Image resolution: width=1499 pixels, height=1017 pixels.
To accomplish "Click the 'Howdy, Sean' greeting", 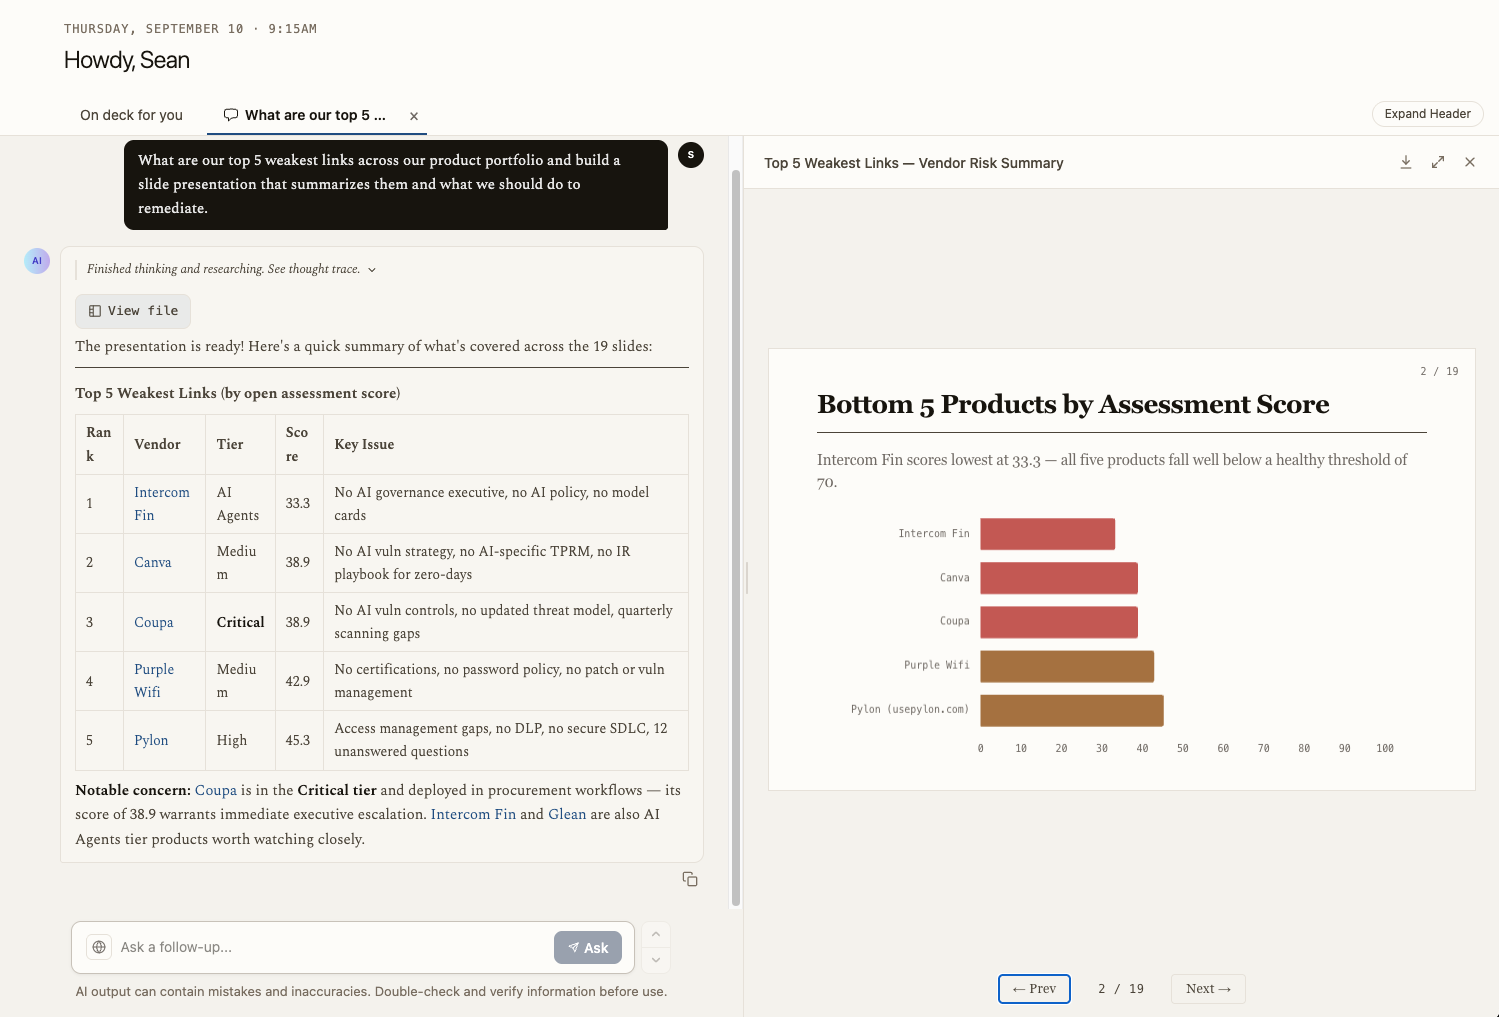I will (127, 60).
